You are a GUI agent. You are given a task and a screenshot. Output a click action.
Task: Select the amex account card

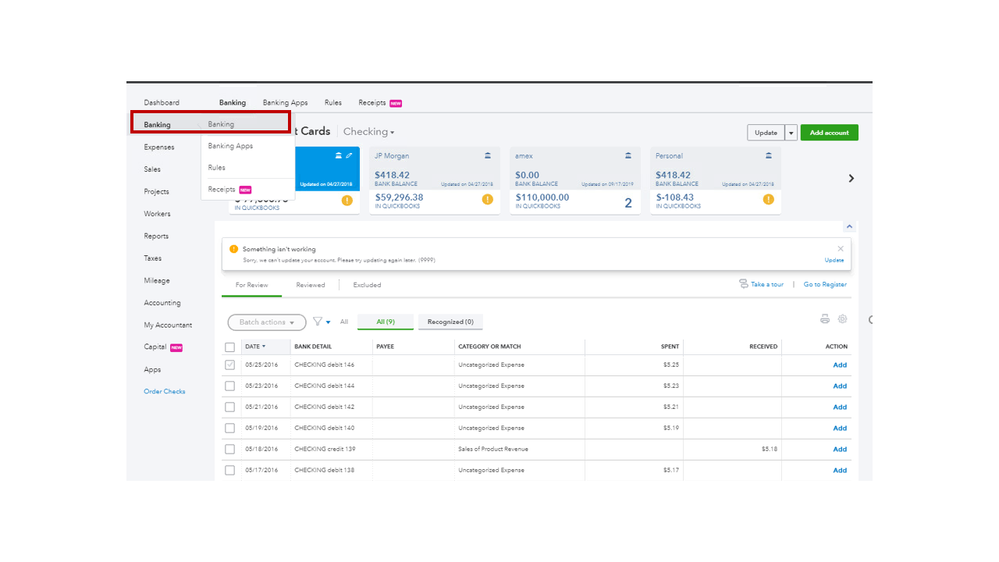(575, 180)
